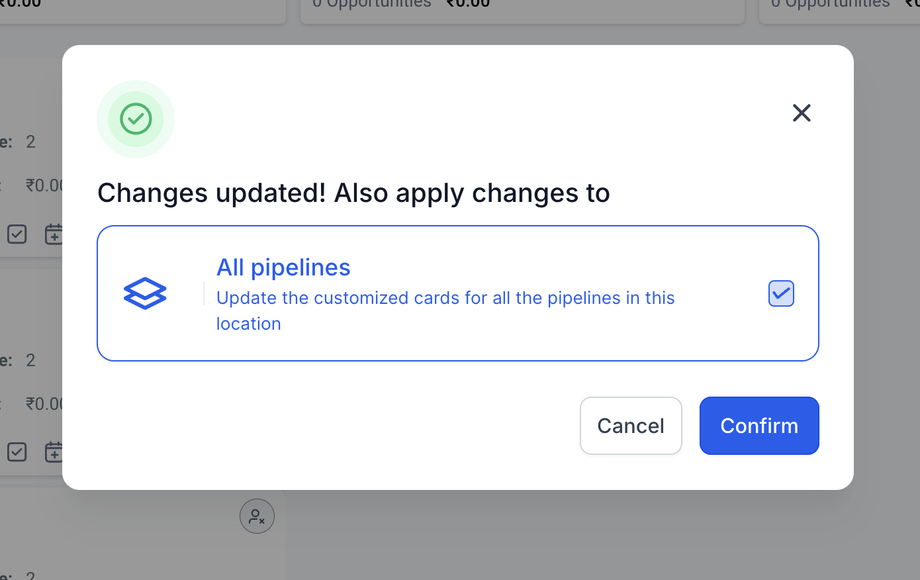Click the green success checkmark icon
Image resolution: width=920 pixels, height=580 pixels.
click(136, 119)
